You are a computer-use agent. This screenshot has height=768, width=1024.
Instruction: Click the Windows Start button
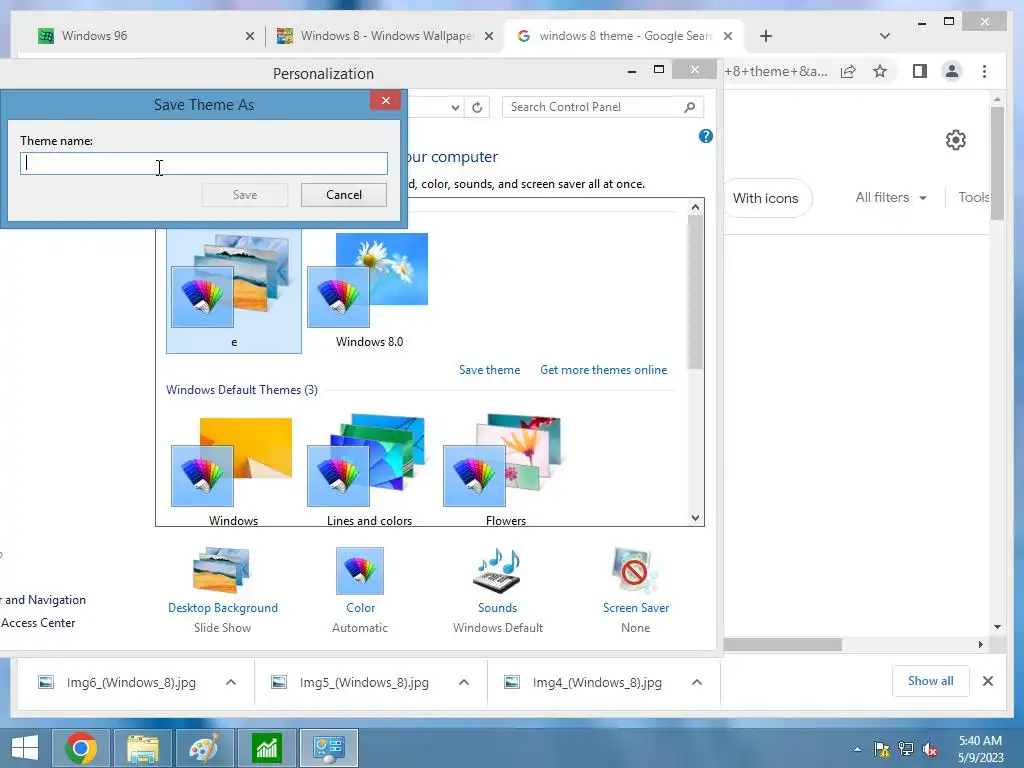25,748
